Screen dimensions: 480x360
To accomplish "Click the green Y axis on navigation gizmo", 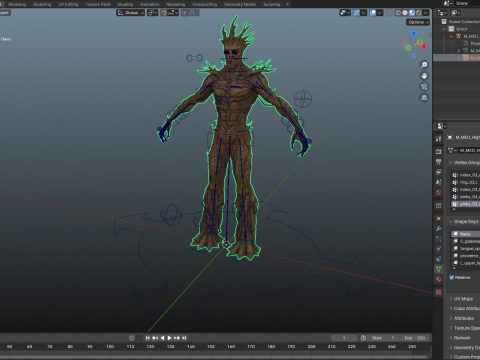I will coord(420,42).
